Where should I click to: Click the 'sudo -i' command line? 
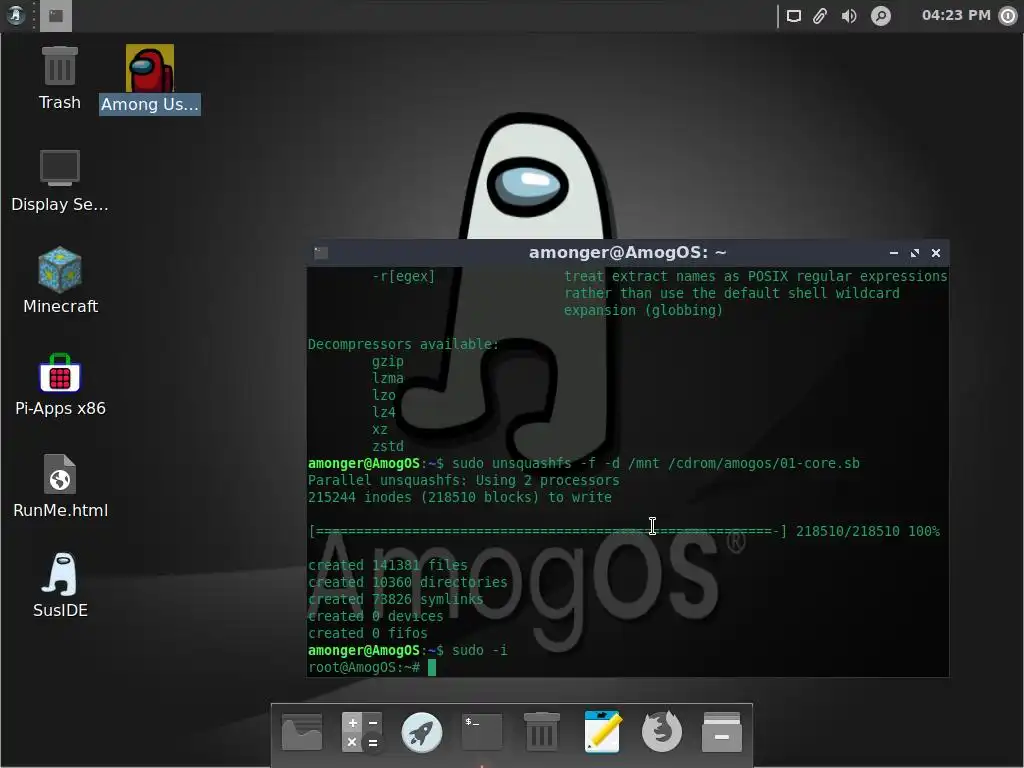(407, 650)
